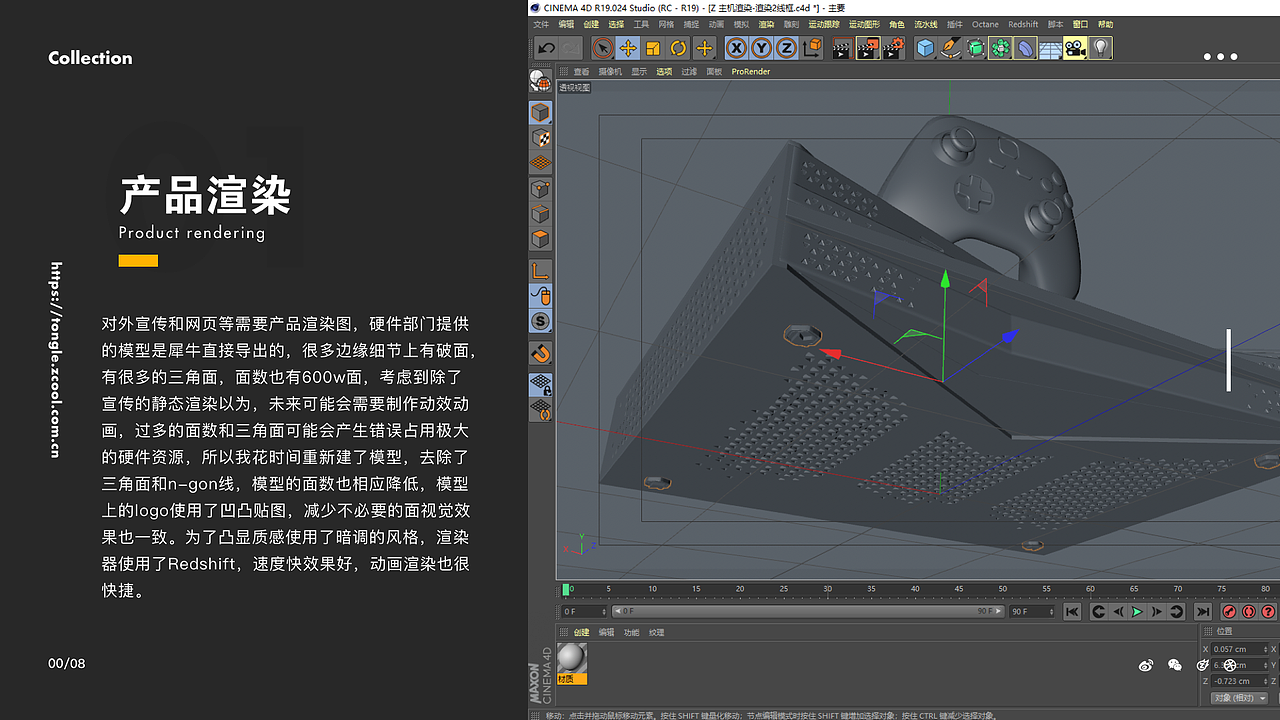Open viewport ProRender menu
1280x720 pixels.
point(751,72)
